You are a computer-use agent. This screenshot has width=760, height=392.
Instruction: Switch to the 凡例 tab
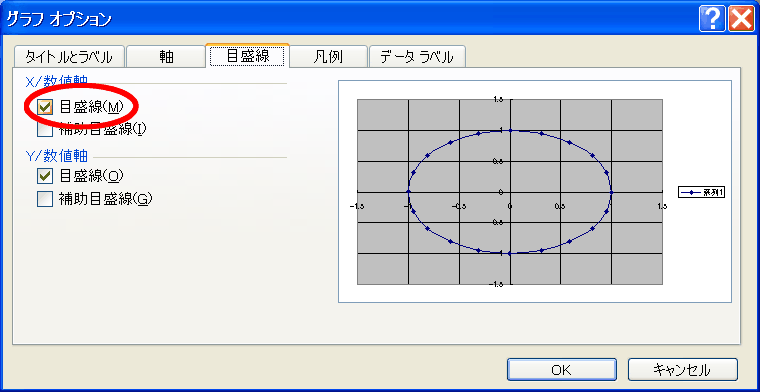[x=328, y=57]
